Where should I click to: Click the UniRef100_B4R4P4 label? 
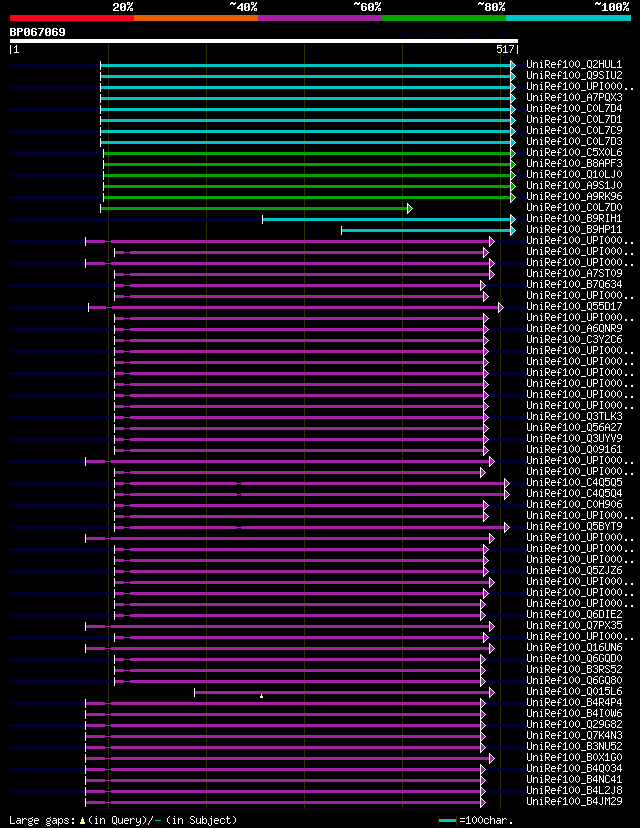[574, 703]
